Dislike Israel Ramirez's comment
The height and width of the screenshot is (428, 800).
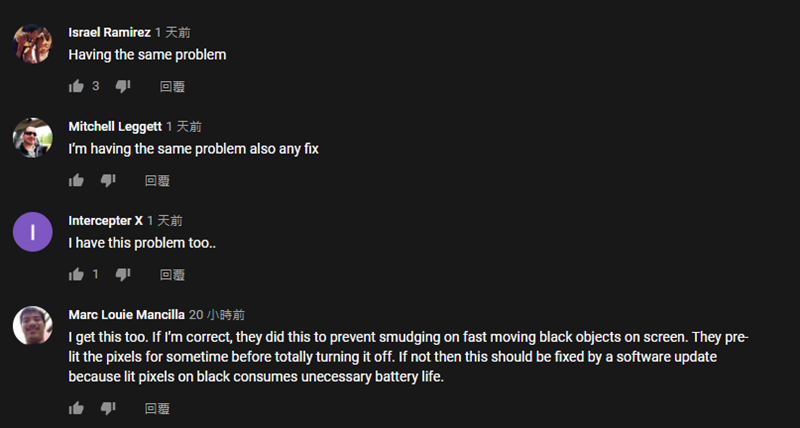[x=123, y=87]
